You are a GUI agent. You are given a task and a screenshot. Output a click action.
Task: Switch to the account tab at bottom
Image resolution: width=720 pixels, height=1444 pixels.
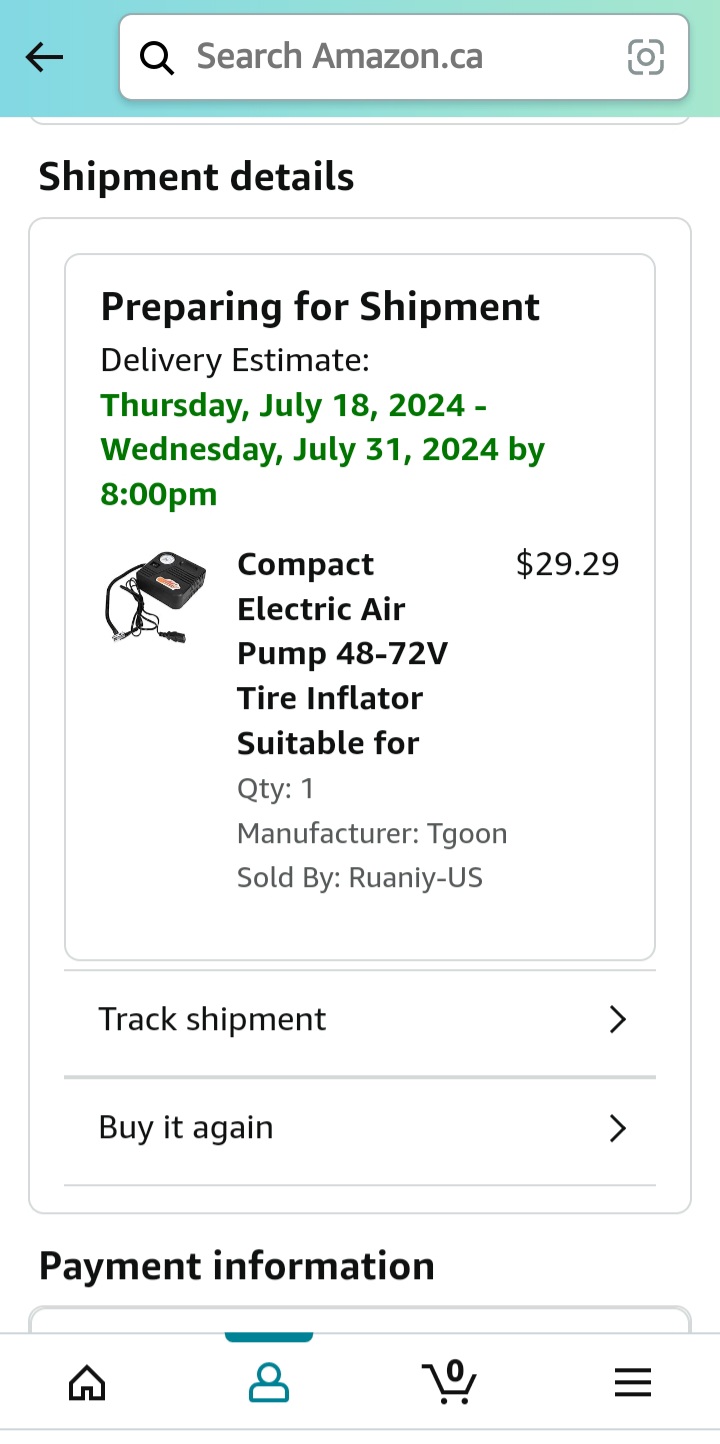pos(268,1383)
